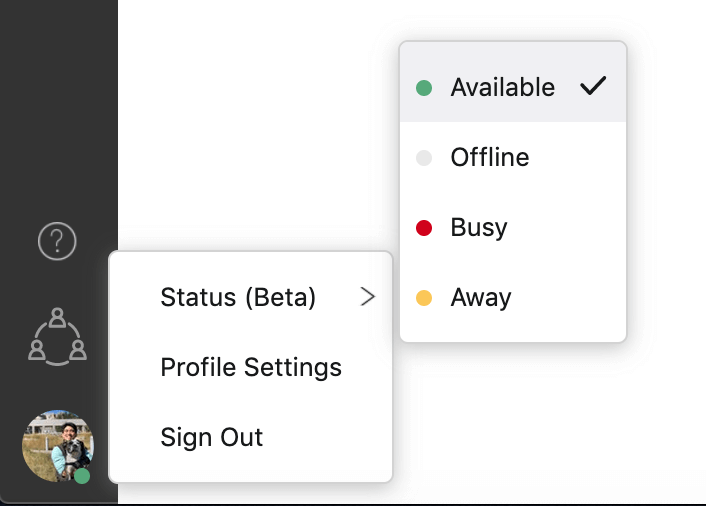Screen dimensions: 706x506
Task: Open the Status (Beta) menu item
Action: coord(250,297)
